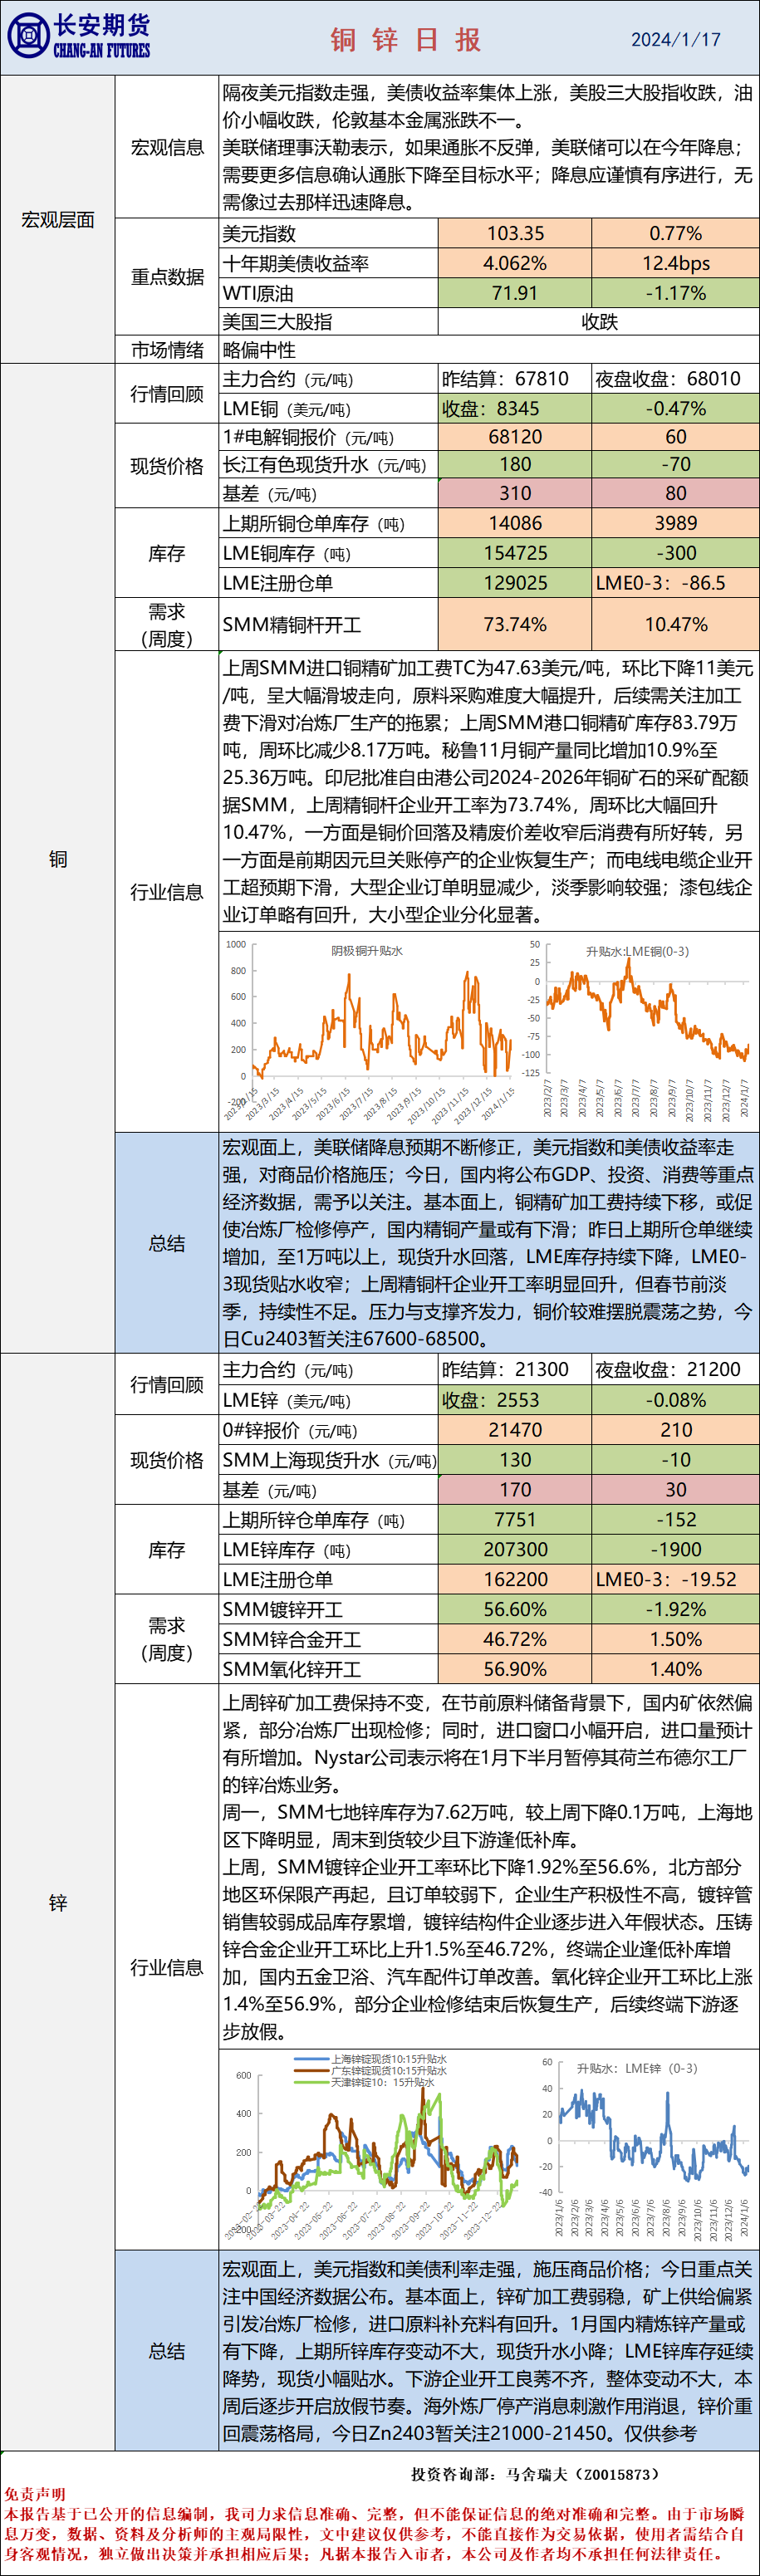This screenshot has width=760, height=2576.
Task: Click the 上期所铜仓单库存 value 14086
Action: (515, 523)
